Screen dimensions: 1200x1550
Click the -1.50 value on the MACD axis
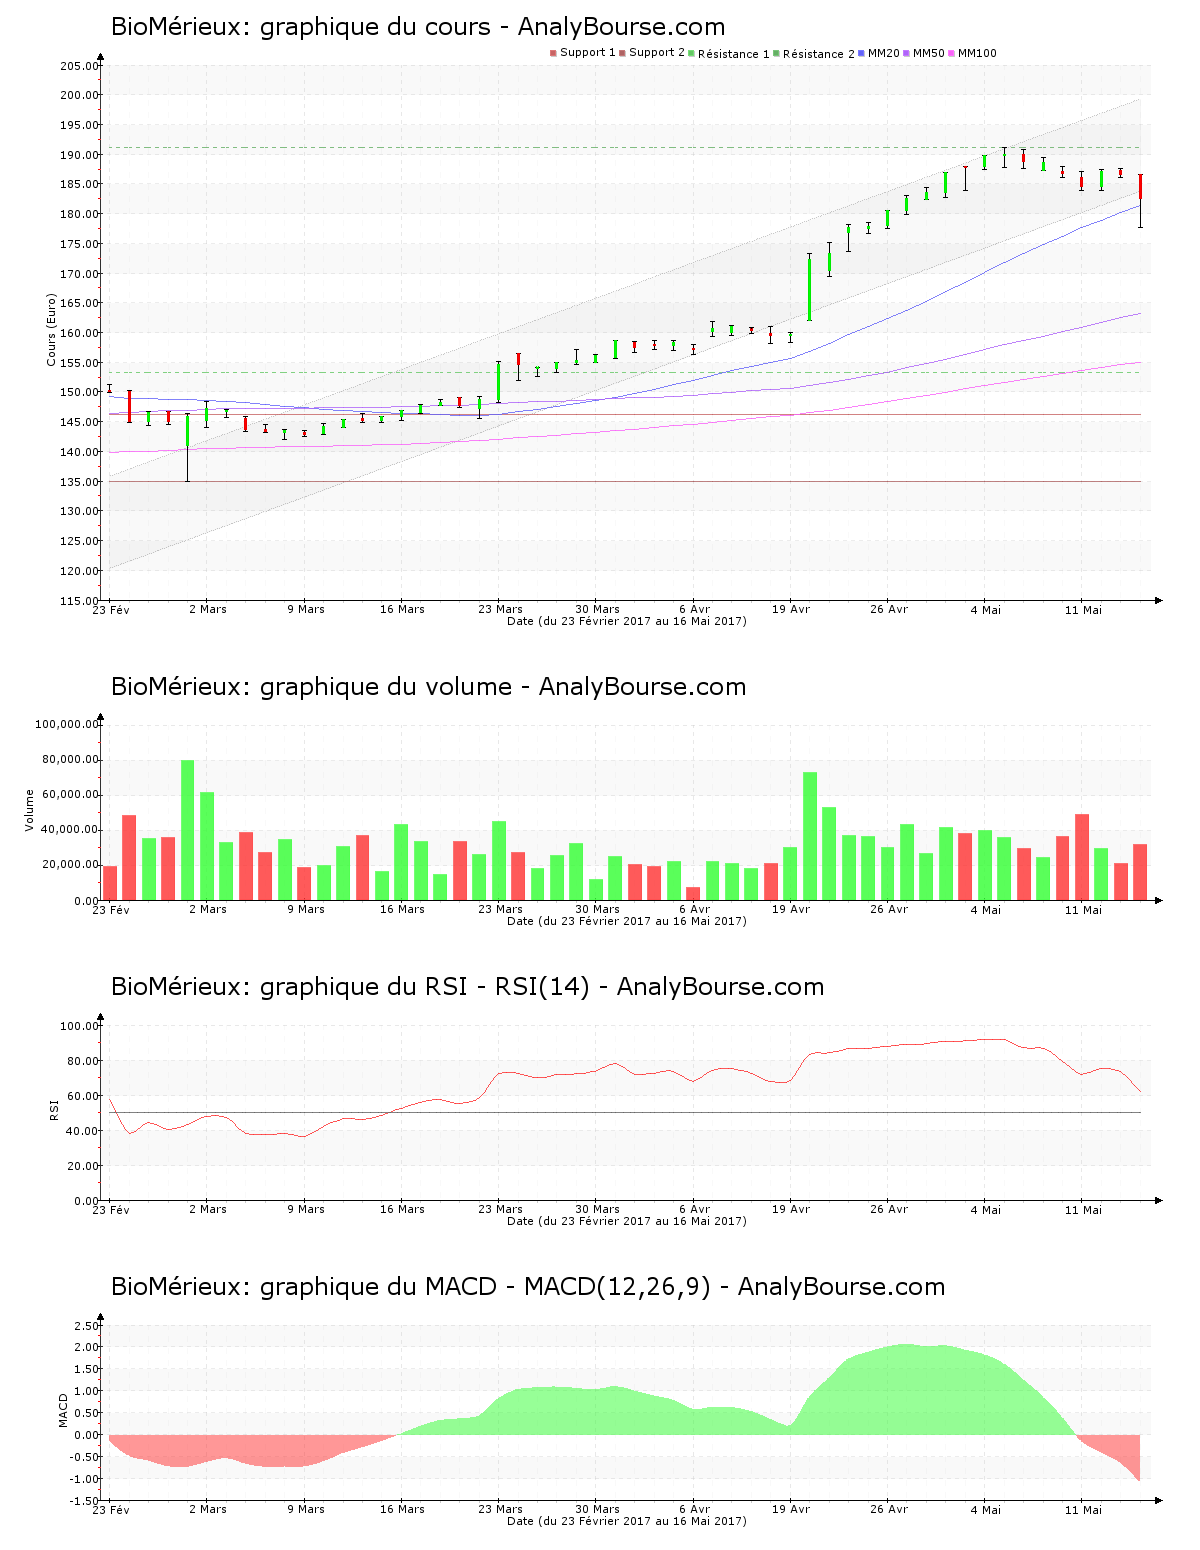pyautogui.click(x=85, y=1501)
